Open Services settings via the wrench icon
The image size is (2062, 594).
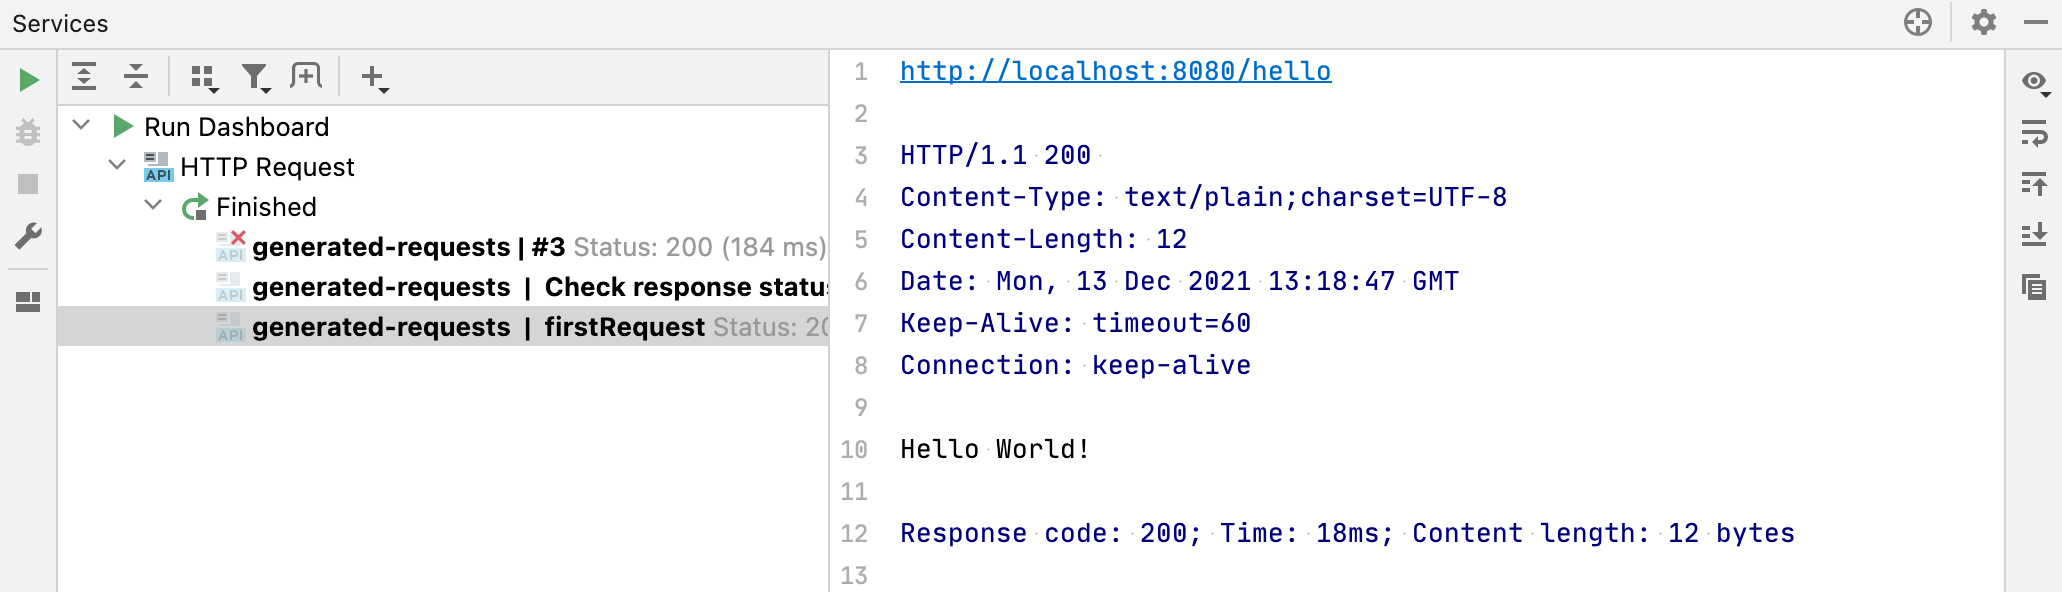pyautogui.click(x=27, y=236)
